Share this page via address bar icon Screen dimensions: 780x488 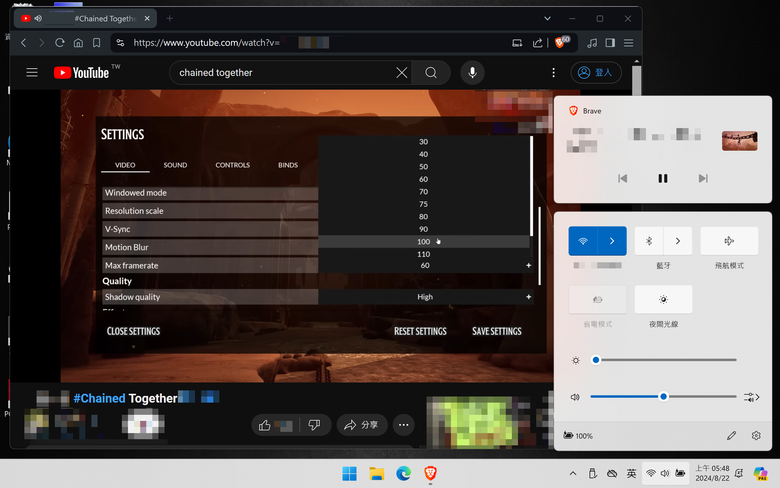(537, 43)
